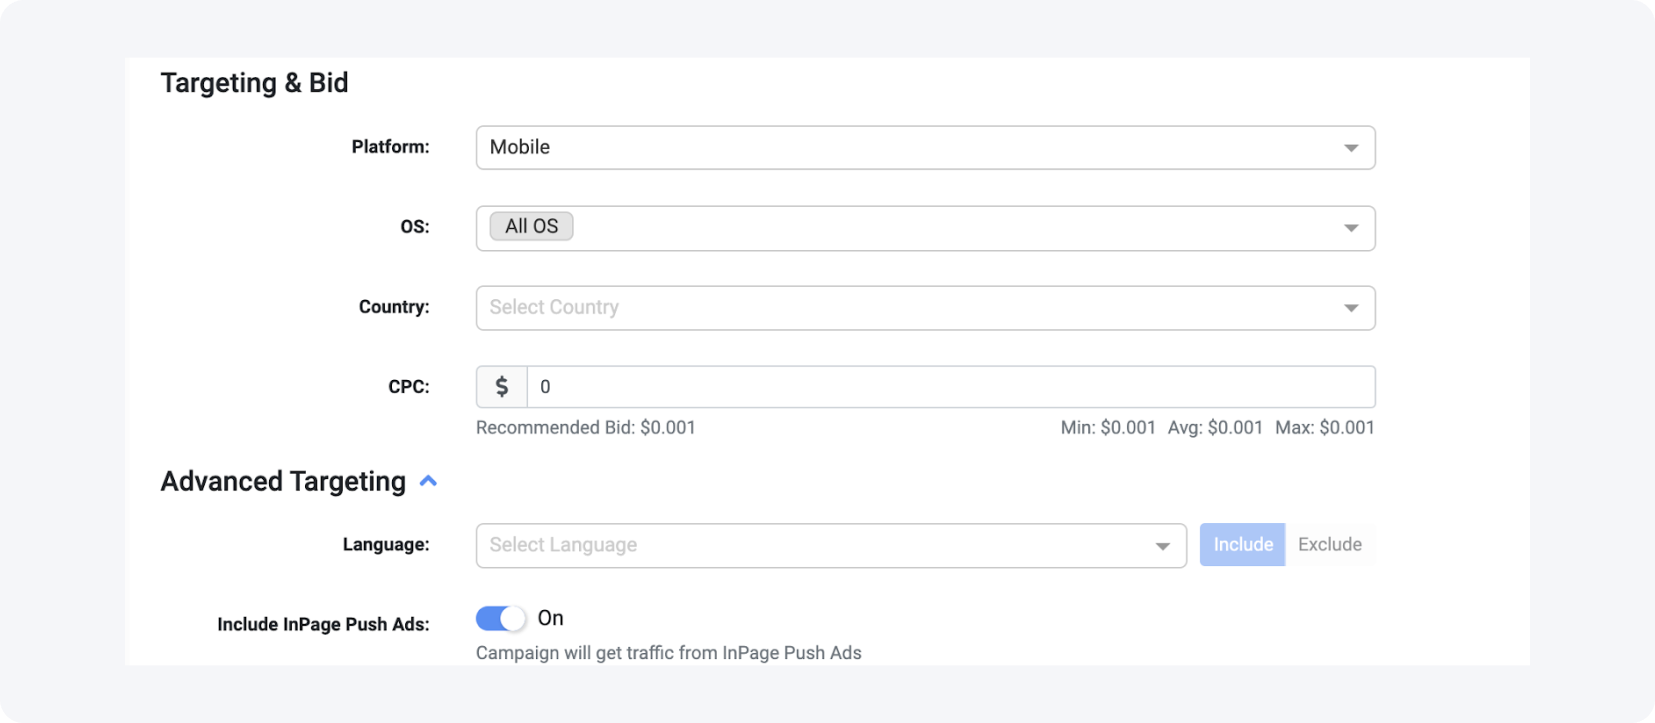Collapse the Advanced Targeting section chevron
The height and width of the screenshot is (723, 1655).
tap(429, 481)
